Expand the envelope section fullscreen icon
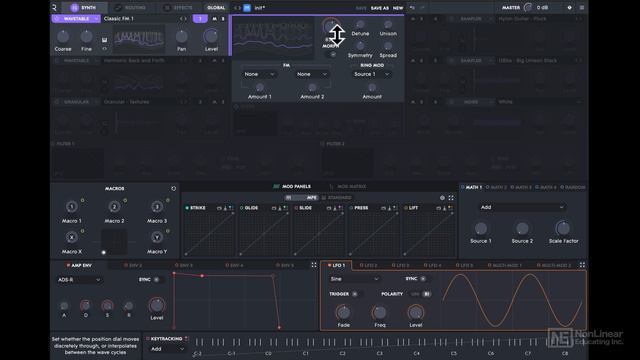640x360 pixels. pyautogui.click(x=314, y=265)
